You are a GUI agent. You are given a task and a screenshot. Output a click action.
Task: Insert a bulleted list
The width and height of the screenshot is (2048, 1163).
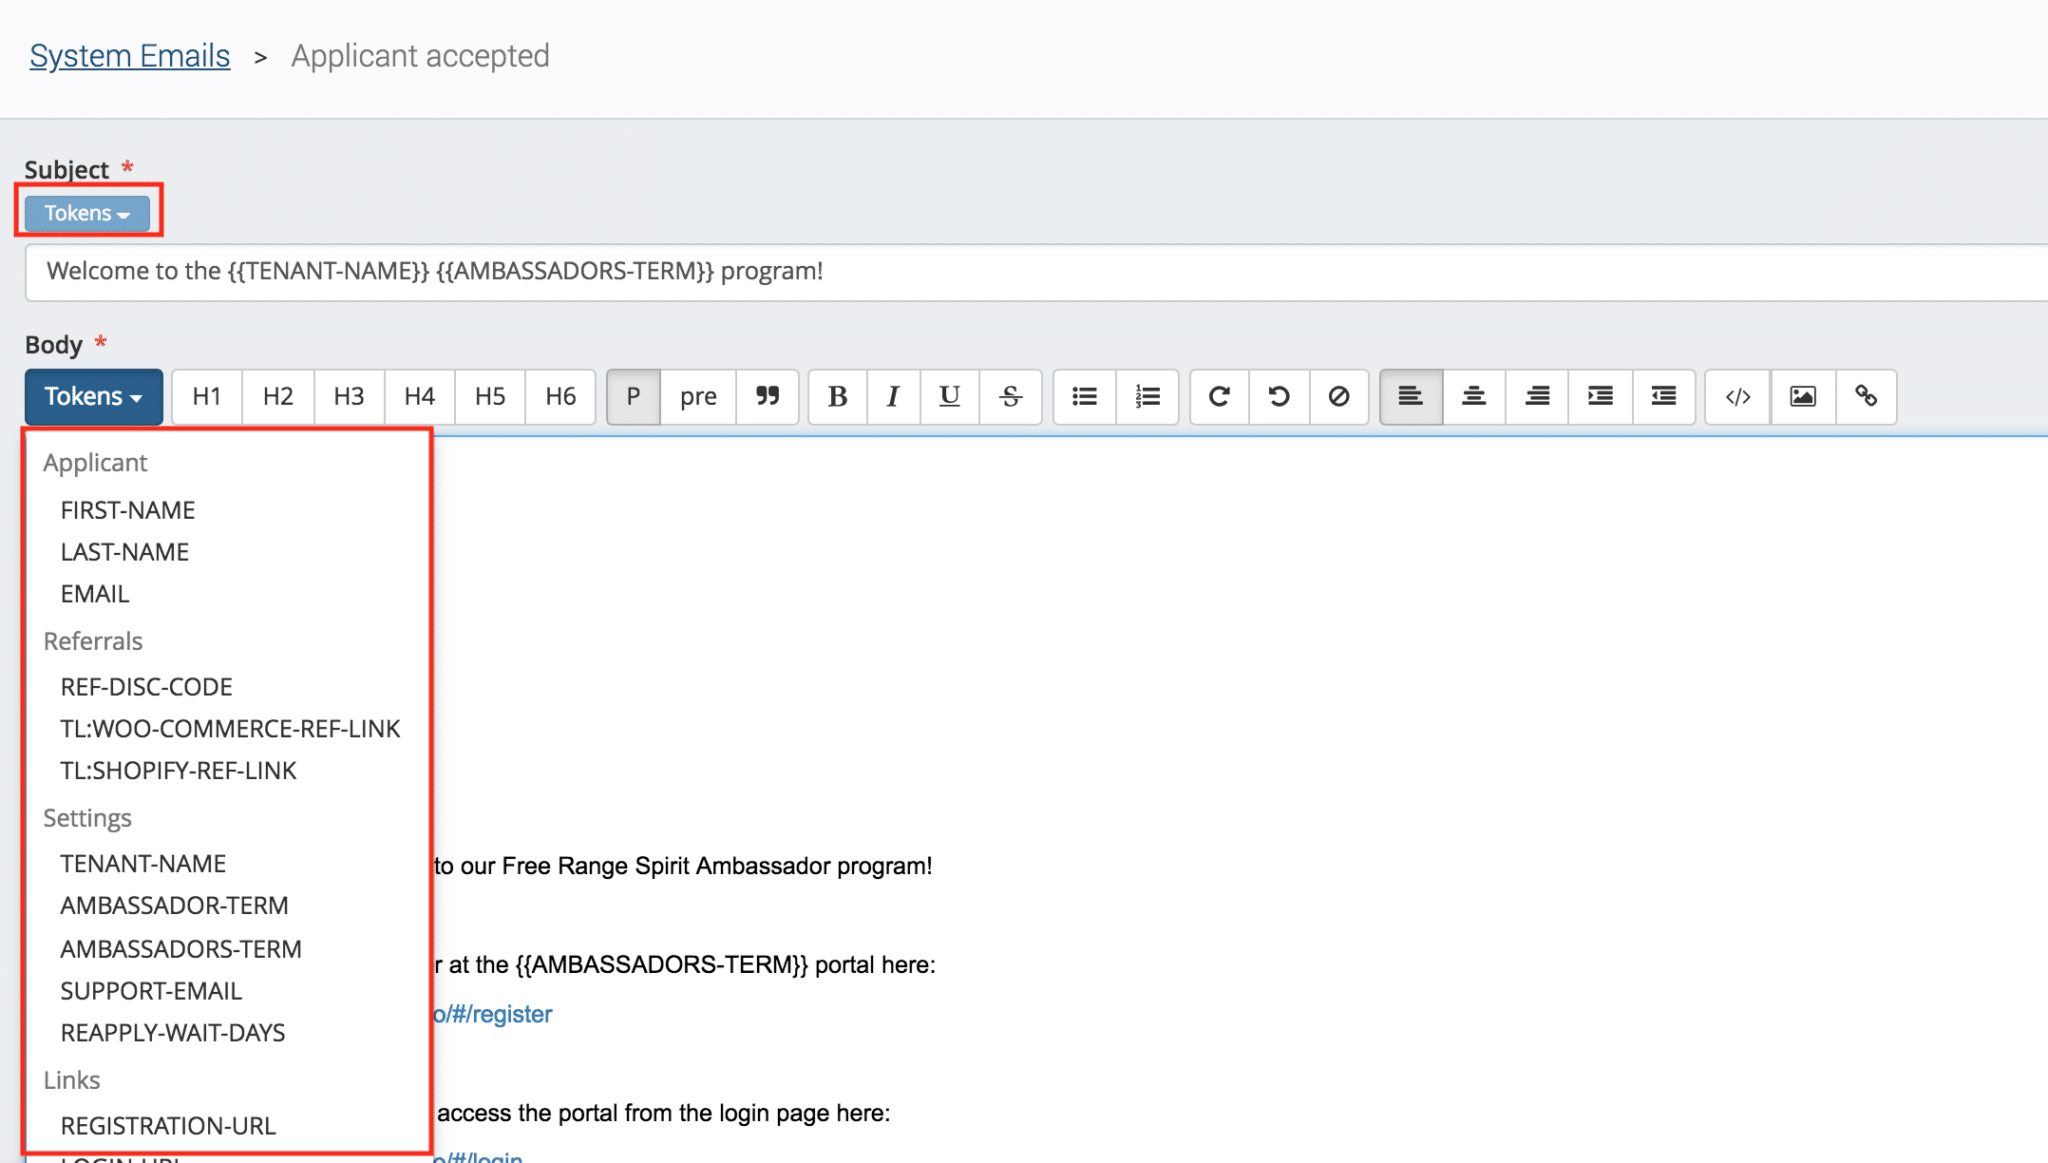point(1085,397)
